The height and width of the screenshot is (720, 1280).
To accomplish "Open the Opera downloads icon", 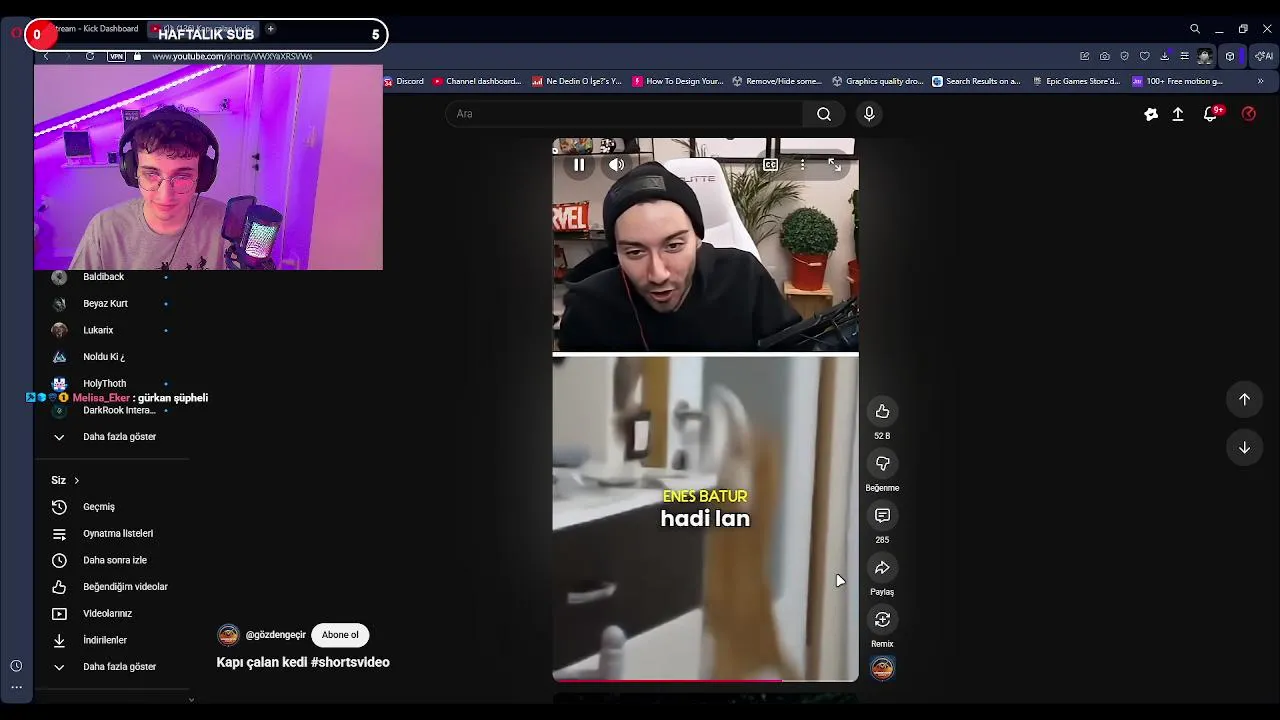I will pyautogui.click(x=1164, y=56).
